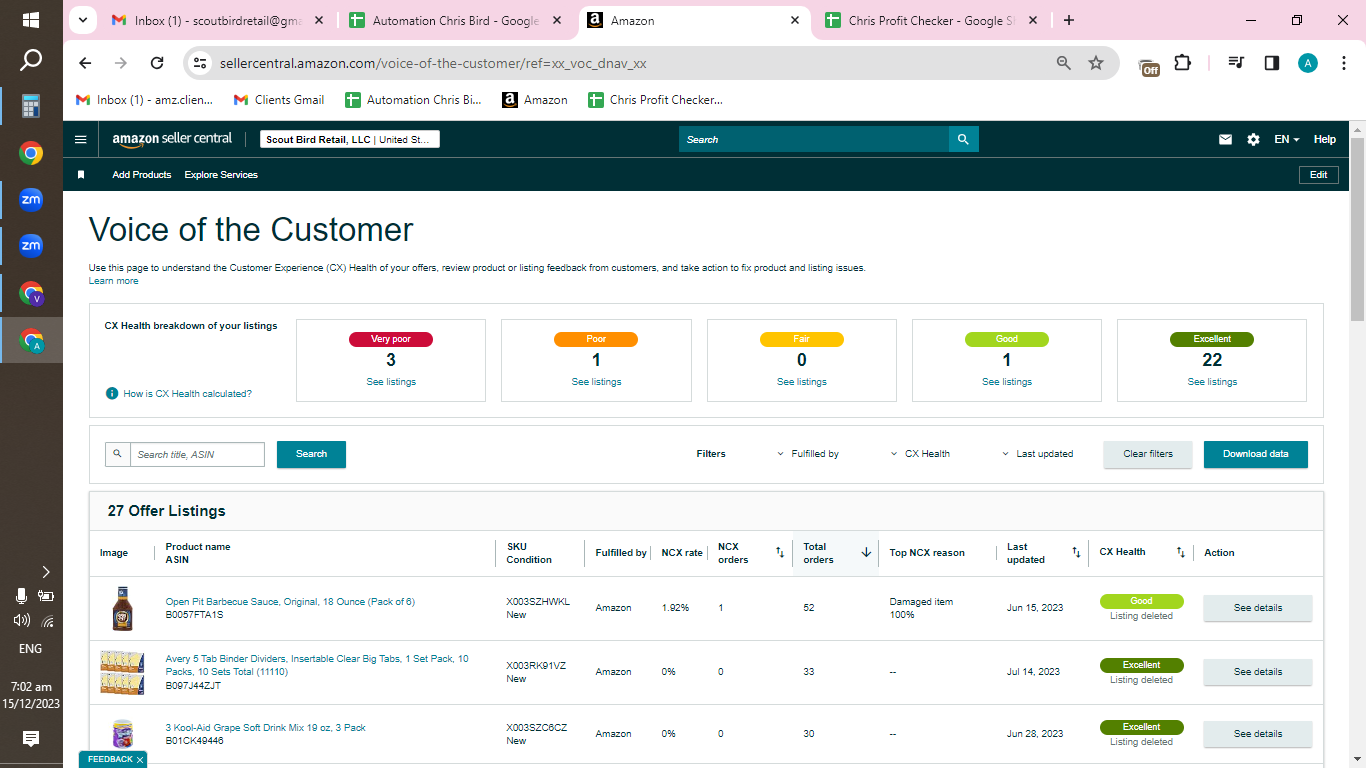Open the Chrome profile avatar A
This screenshot has height=768, width=1366.
1308,63
